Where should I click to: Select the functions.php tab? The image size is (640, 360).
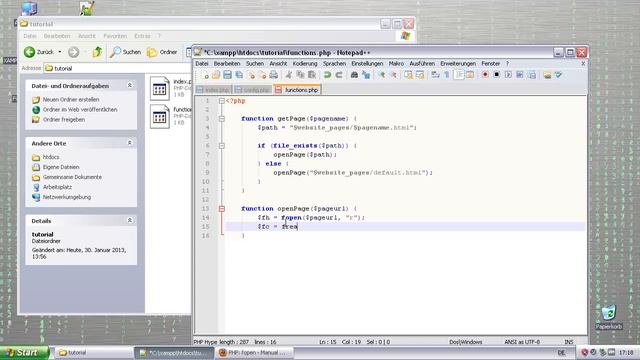coord(297,90)
